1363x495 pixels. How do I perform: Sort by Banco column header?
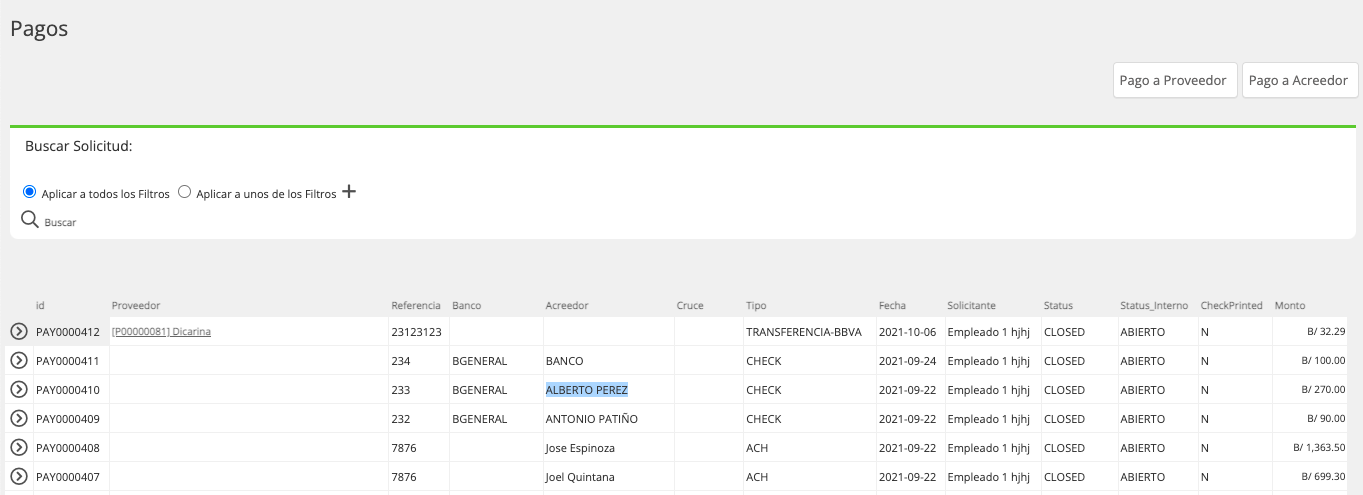pos(466,305)
